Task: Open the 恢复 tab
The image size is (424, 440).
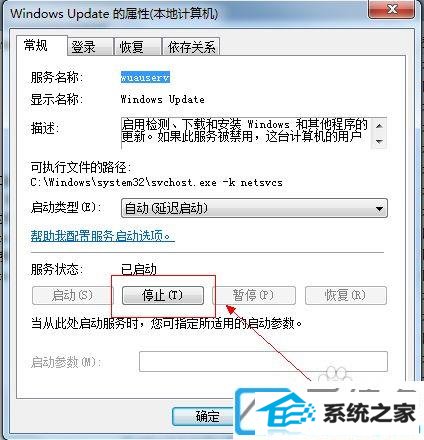Action: click(131, 47)
